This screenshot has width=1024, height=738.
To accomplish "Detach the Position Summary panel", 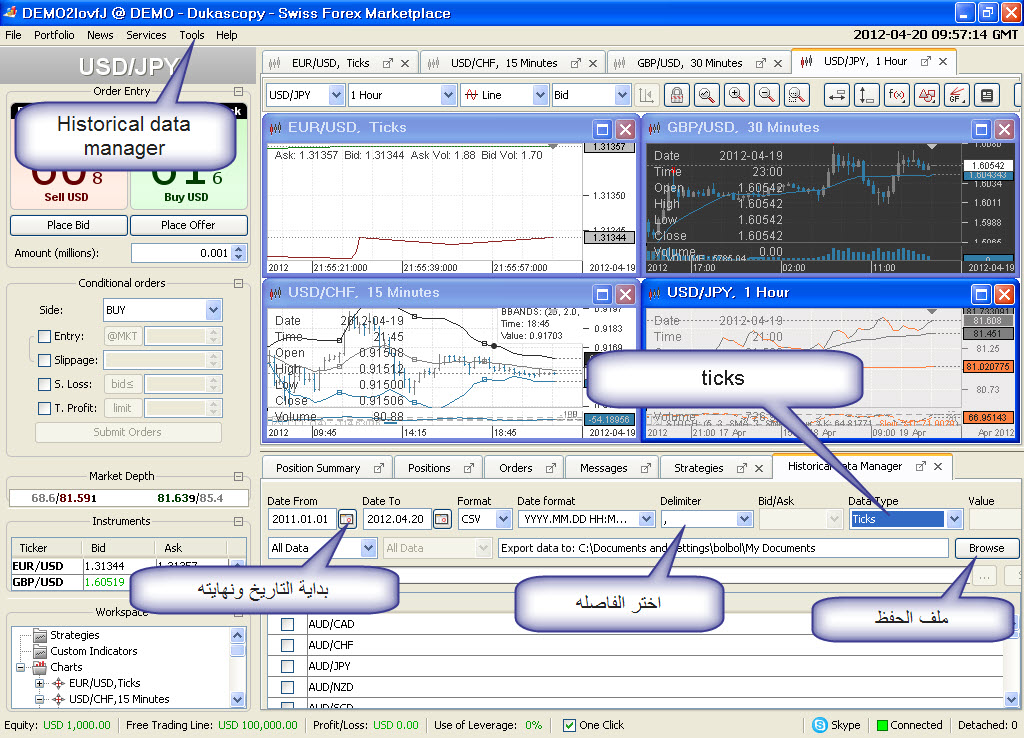I will click(x=379, y=468).
